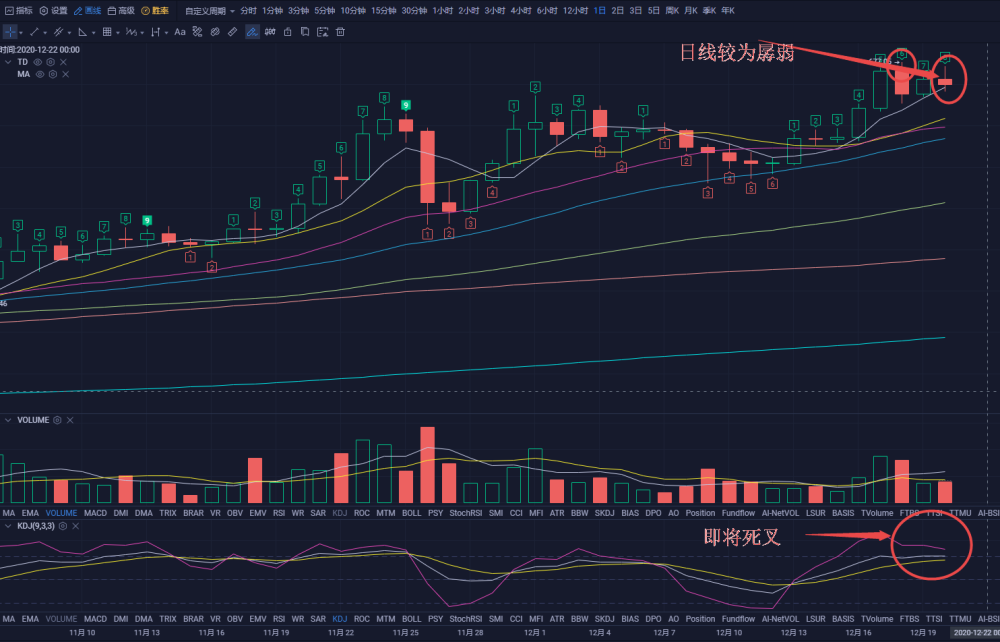Open the 自定义周期 custom period dropdown

click(x=210, y=11)
